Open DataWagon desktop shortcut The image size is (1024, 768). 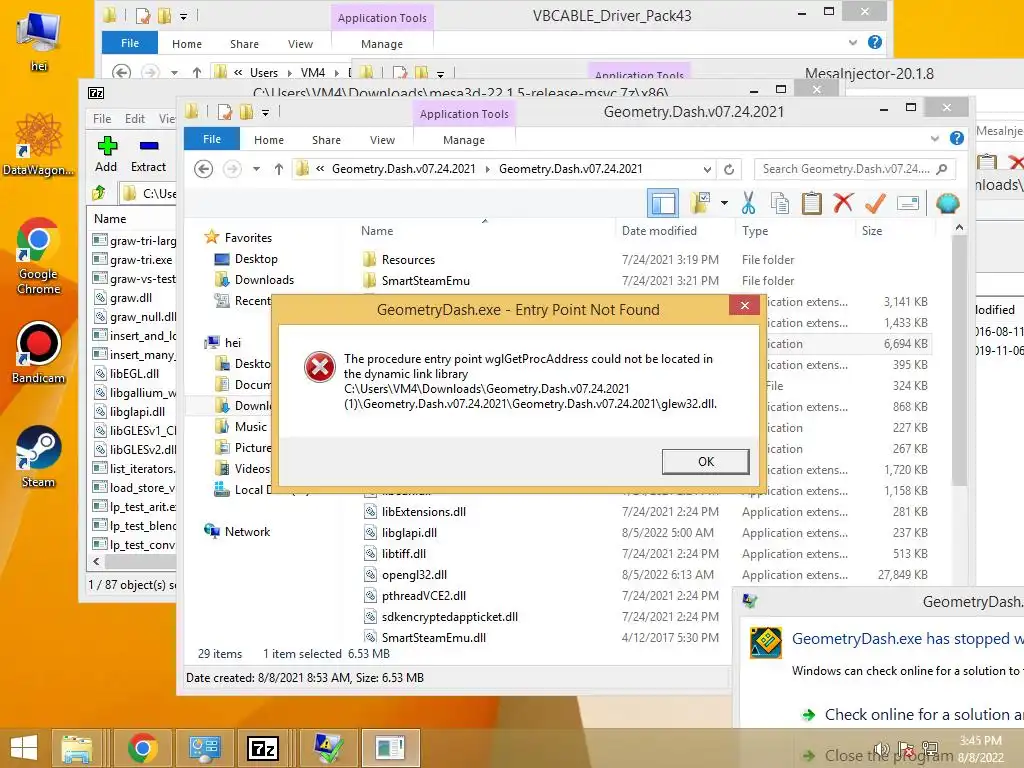39,145
